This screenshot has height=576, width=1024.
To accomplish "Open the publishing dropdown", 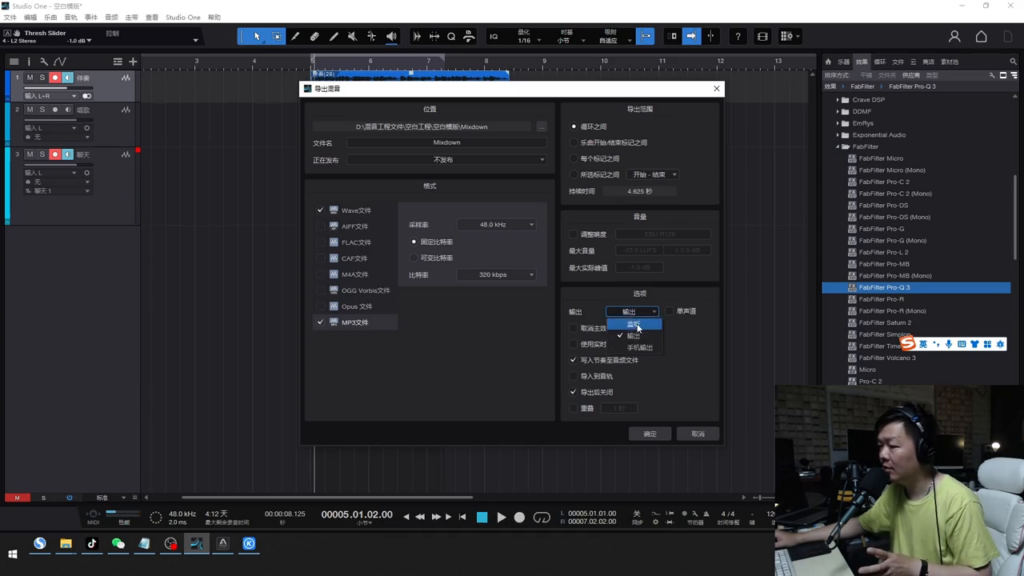I will tap(447, 159).
